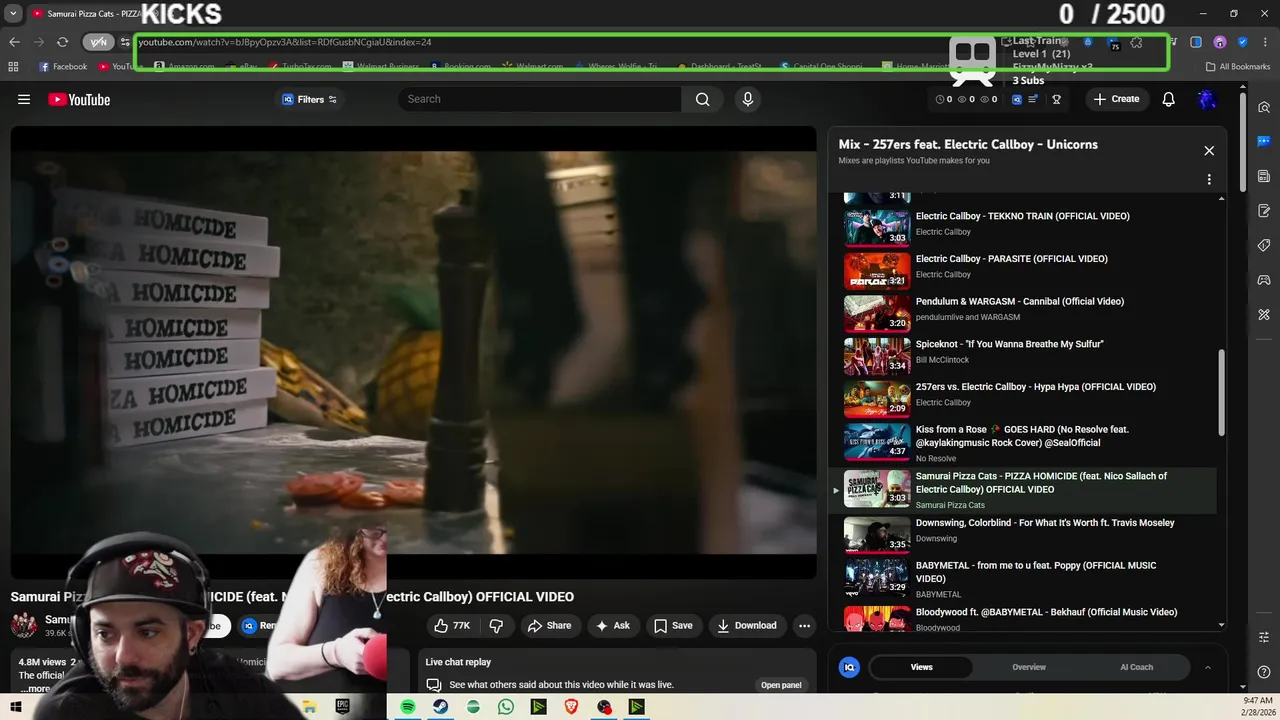
Task: Open WhatsApp from taskbar
Action: [506, 707]
